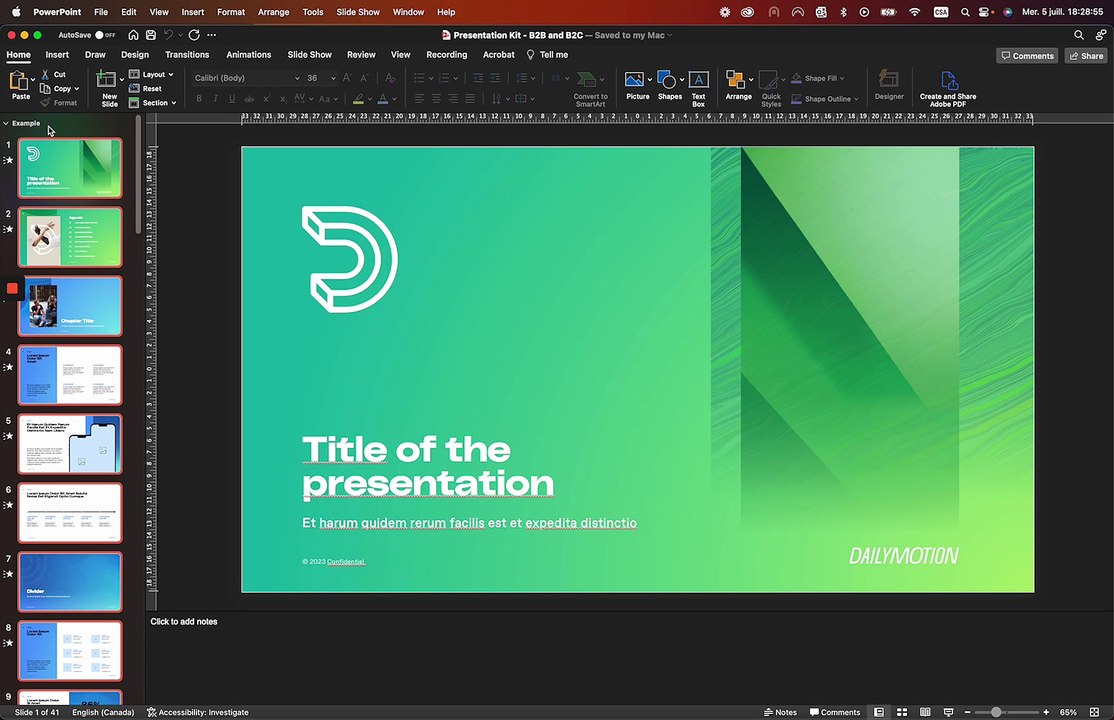Click the Paste clipboard icon
Viewport: 1114px width, 720px height.
pyautogui.click(x=18, y=81)
